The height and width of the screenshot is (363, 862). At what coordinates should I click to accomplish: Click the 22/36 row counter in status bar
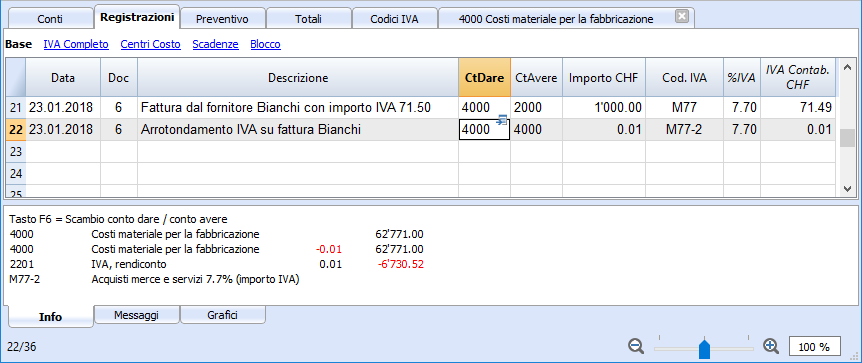click(22, 347)
